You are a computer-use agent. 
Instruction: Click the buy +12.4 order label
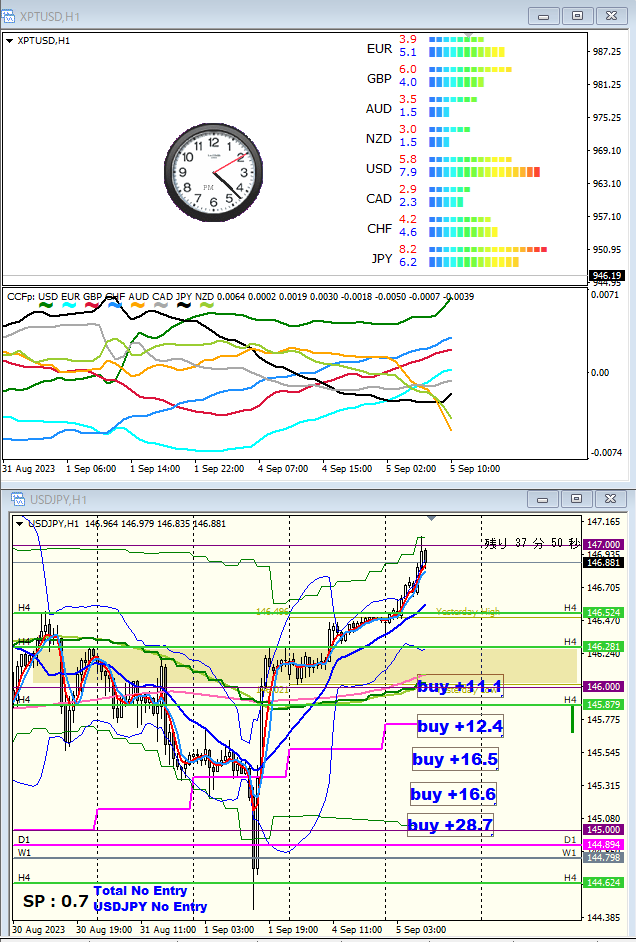click(460, 726)
